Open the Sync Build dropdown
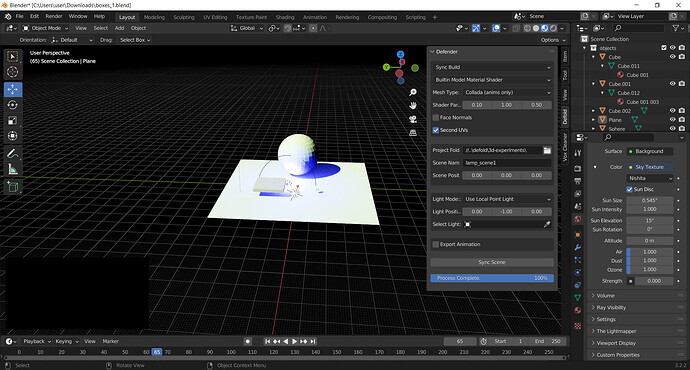The width and height of the screenshot is (690, 370). [x=492, y=67]
